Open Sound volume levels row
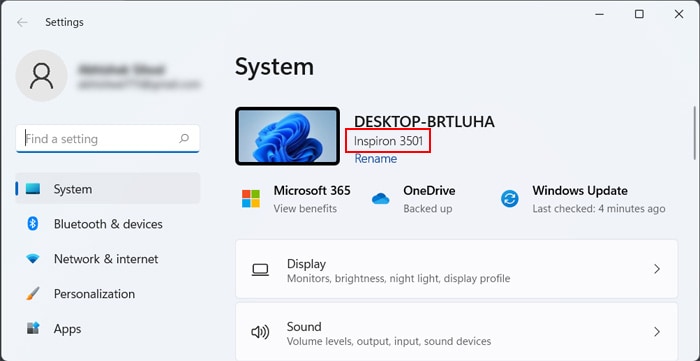This screenshot has height=361, width=700. coord(456,332)
